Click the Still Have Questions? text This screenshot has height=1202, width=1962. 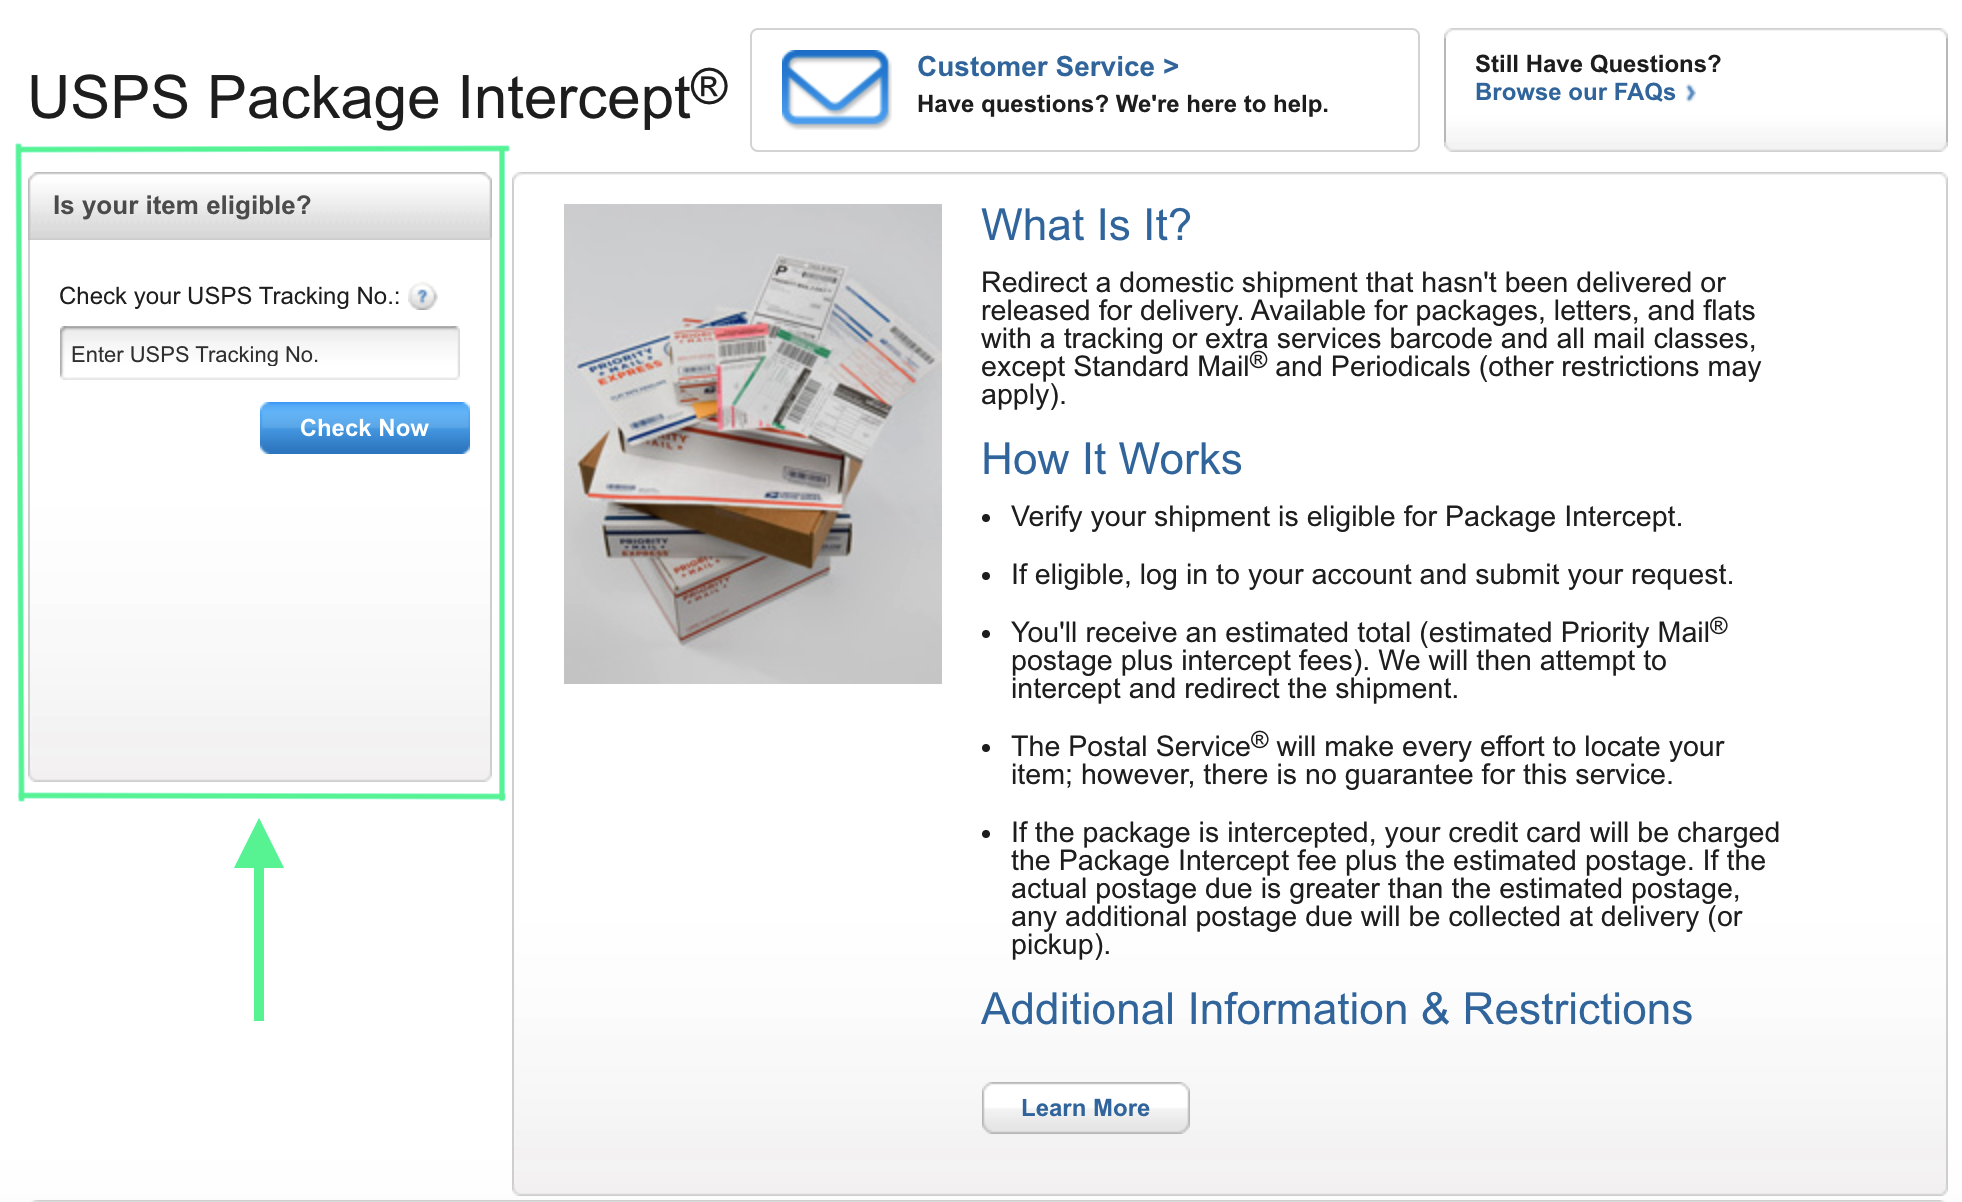tap(1597, 64)
